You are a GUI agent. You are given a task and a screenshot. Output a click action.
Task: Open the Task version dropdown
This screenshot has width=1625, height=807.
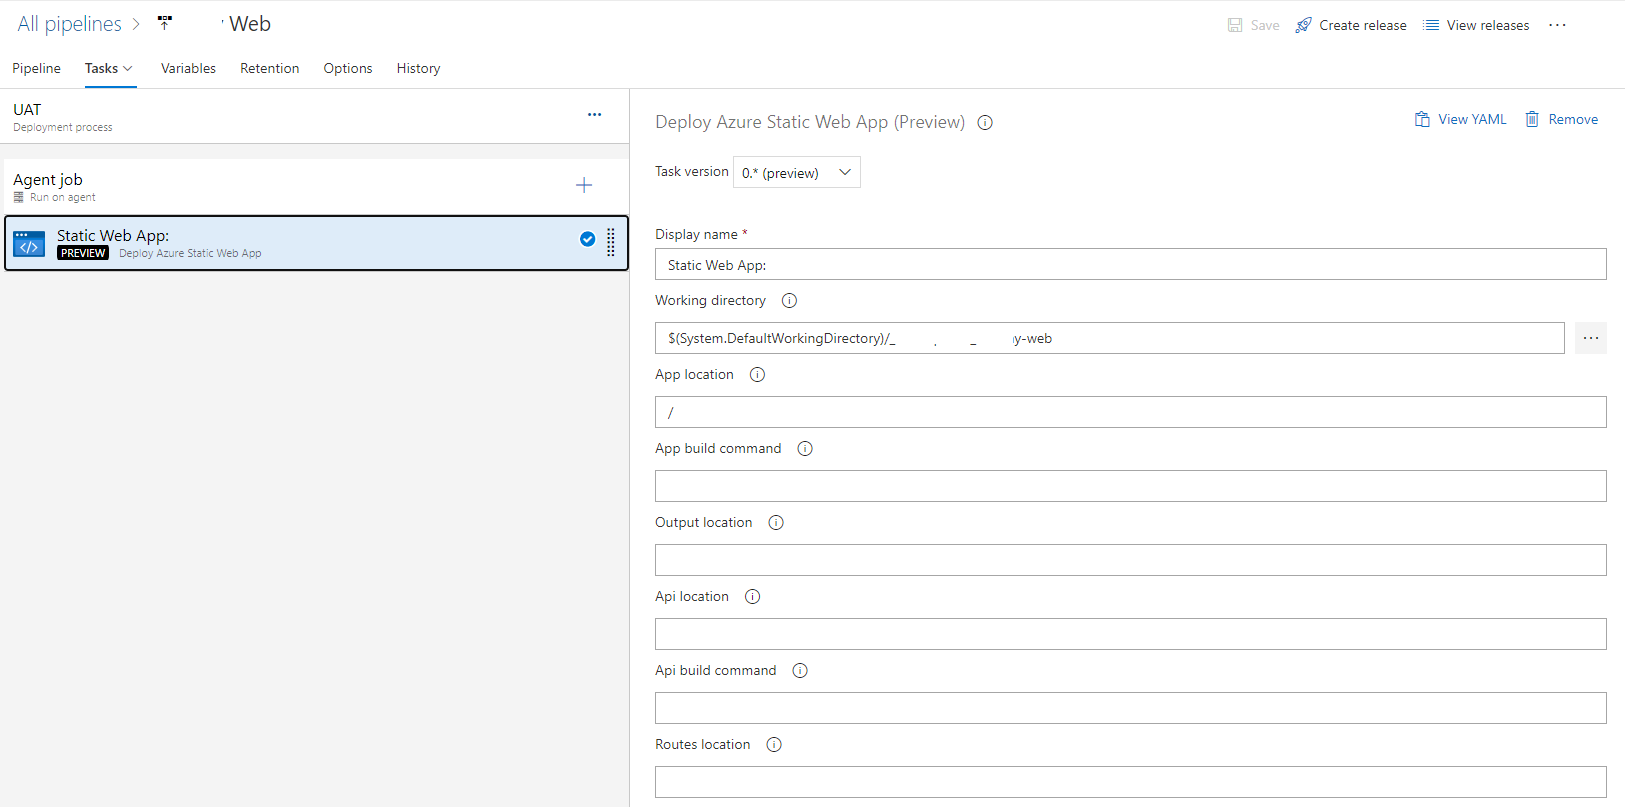797,172
